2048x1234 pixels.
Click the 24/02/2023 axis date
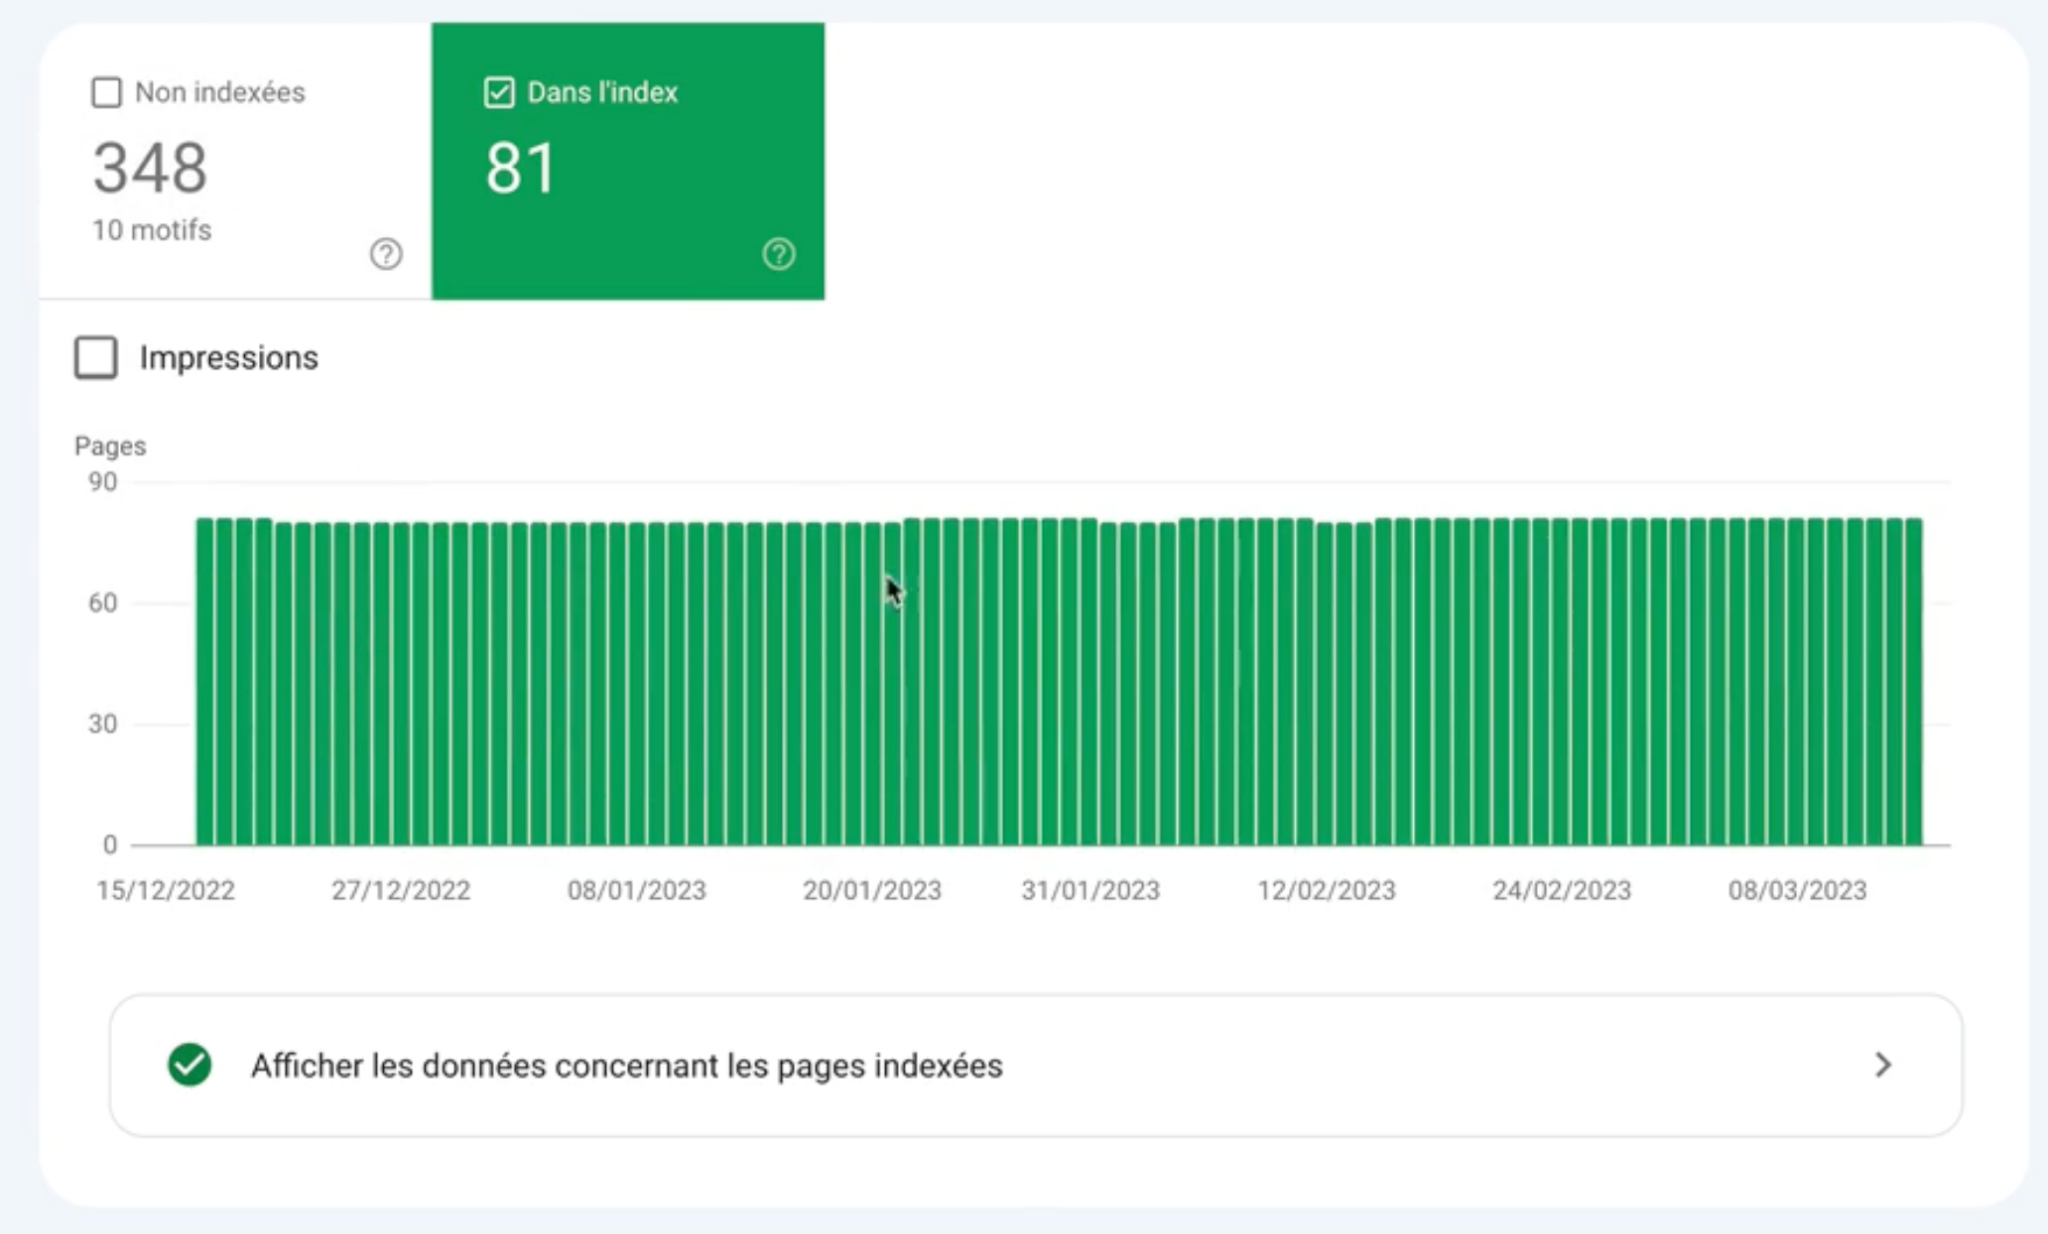1562,890
